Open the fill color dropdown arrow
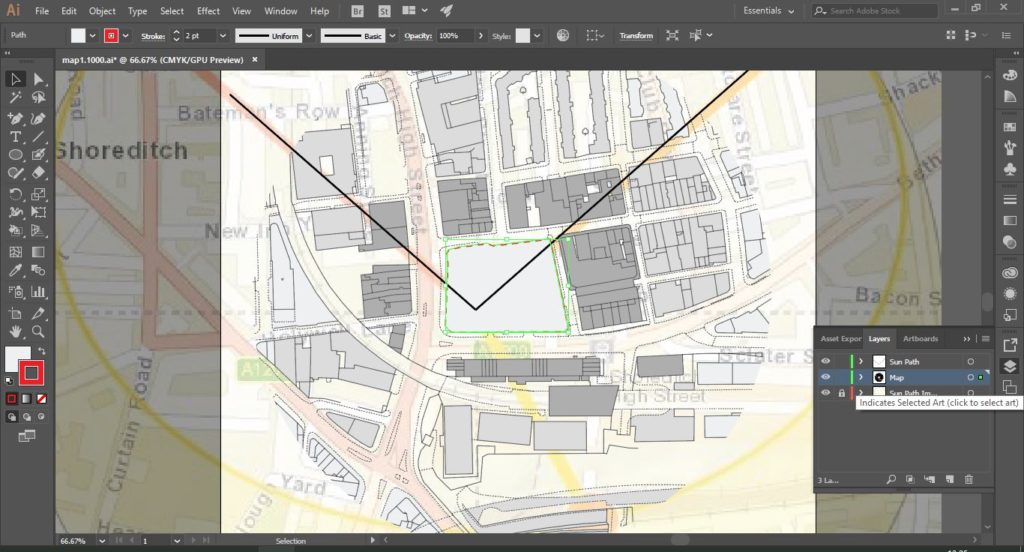1024x552 pixels. (x=92, y=36)
